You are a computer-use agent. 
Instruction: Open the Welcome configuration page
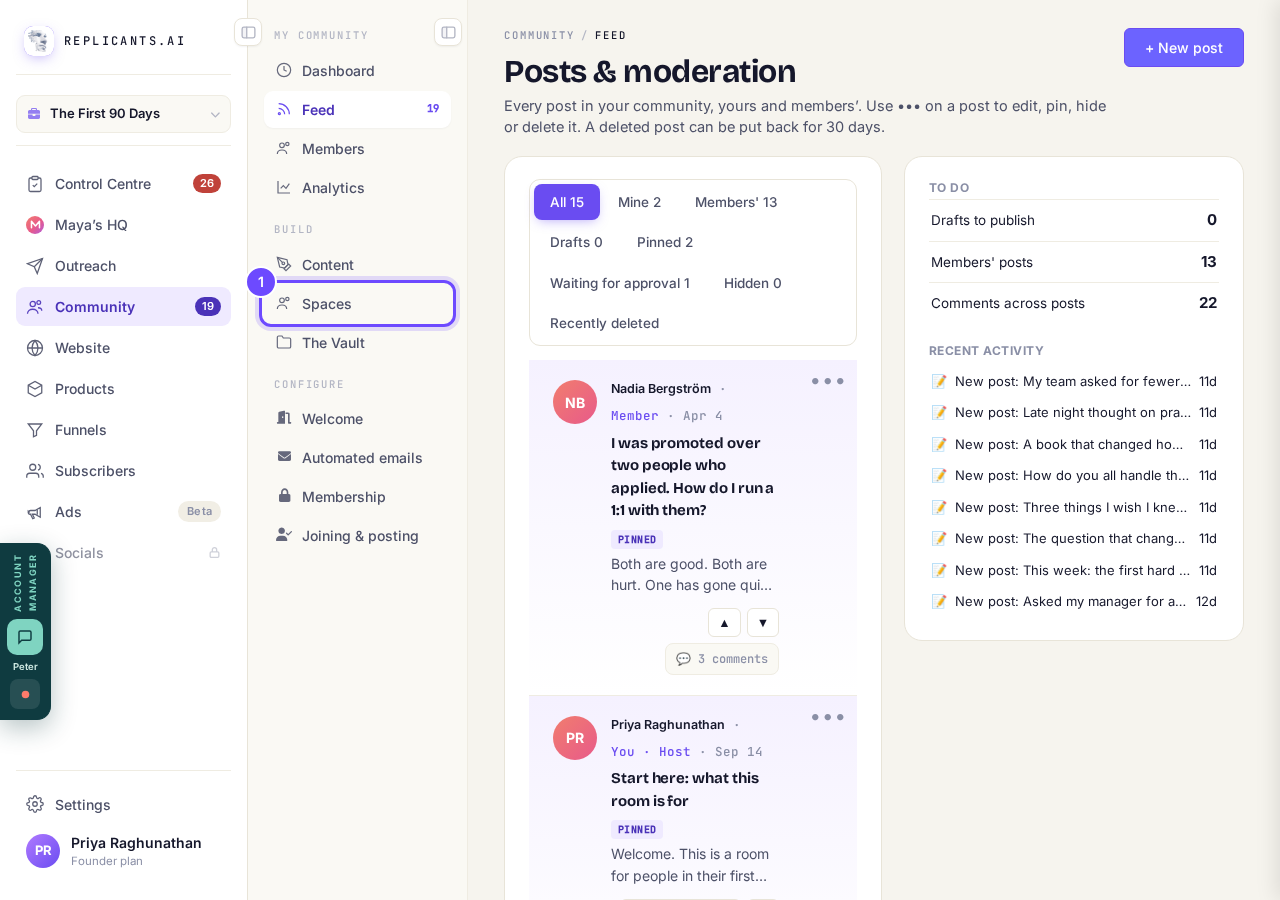tap(358, 418)
